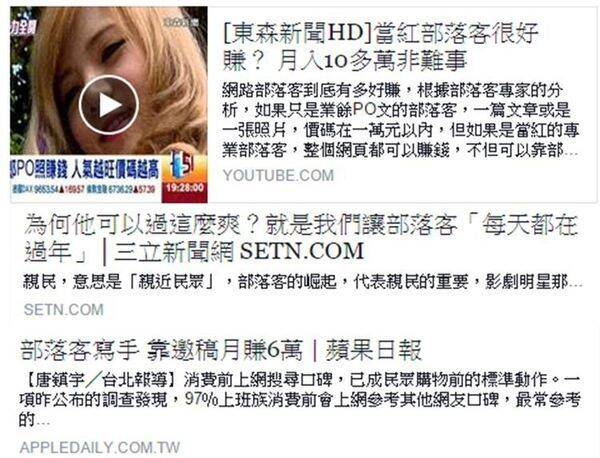Viewport: 600px width, 458px height.
Task: Click the APPLEDAILY.COM.TW source label
Action: [100, 447]
